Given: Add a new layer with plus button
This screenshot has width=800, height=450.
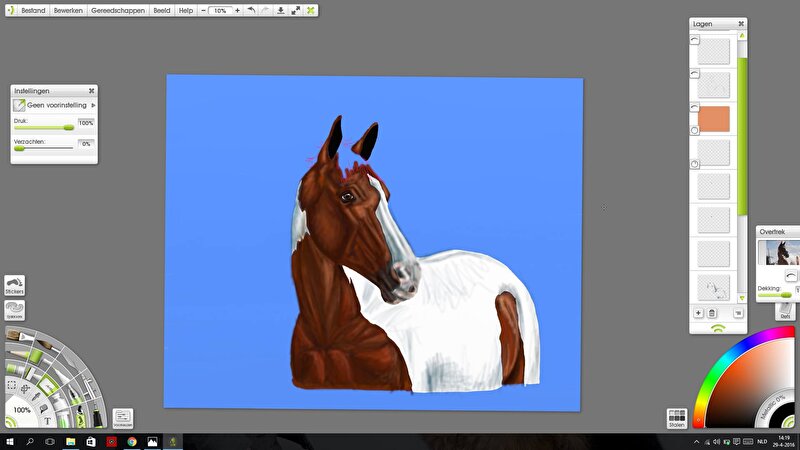Looking at the screenshot, I should point(697,313).
